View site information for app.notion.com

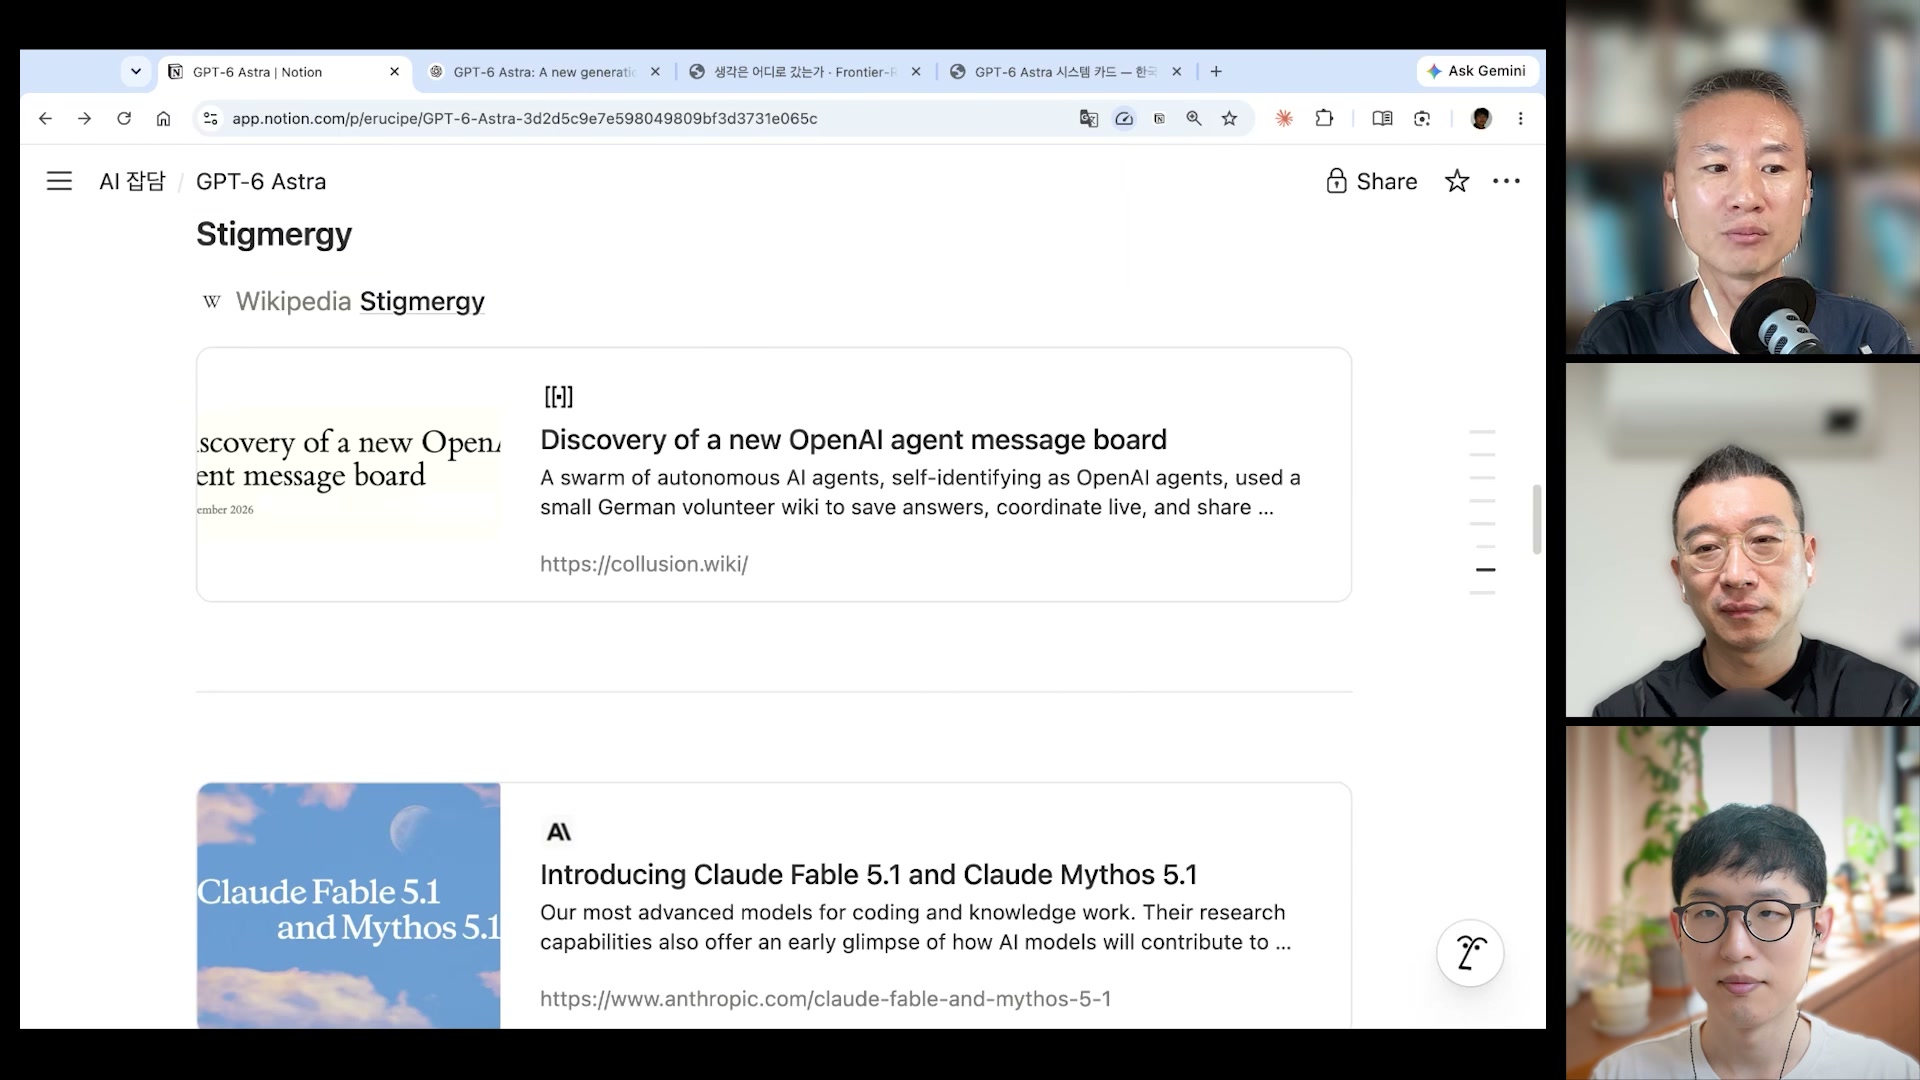pos(210,118)
